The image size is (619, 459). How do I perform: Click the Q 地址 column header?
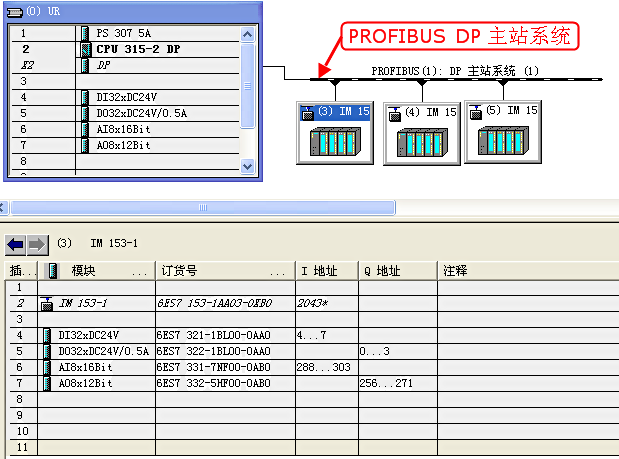click(x=398, y=271)
